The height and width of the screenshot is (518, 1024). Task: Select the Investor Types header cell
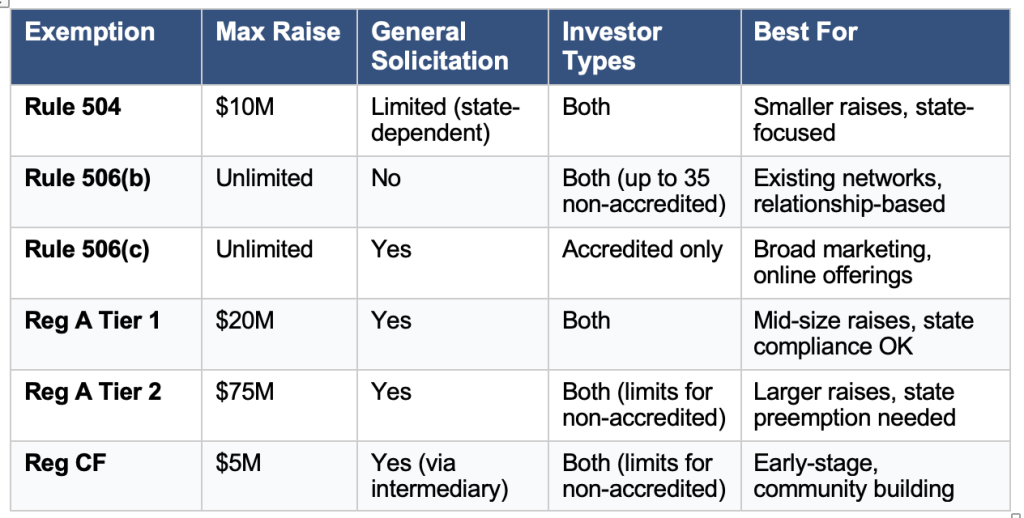pyautogui.click(x=612, y=46)
